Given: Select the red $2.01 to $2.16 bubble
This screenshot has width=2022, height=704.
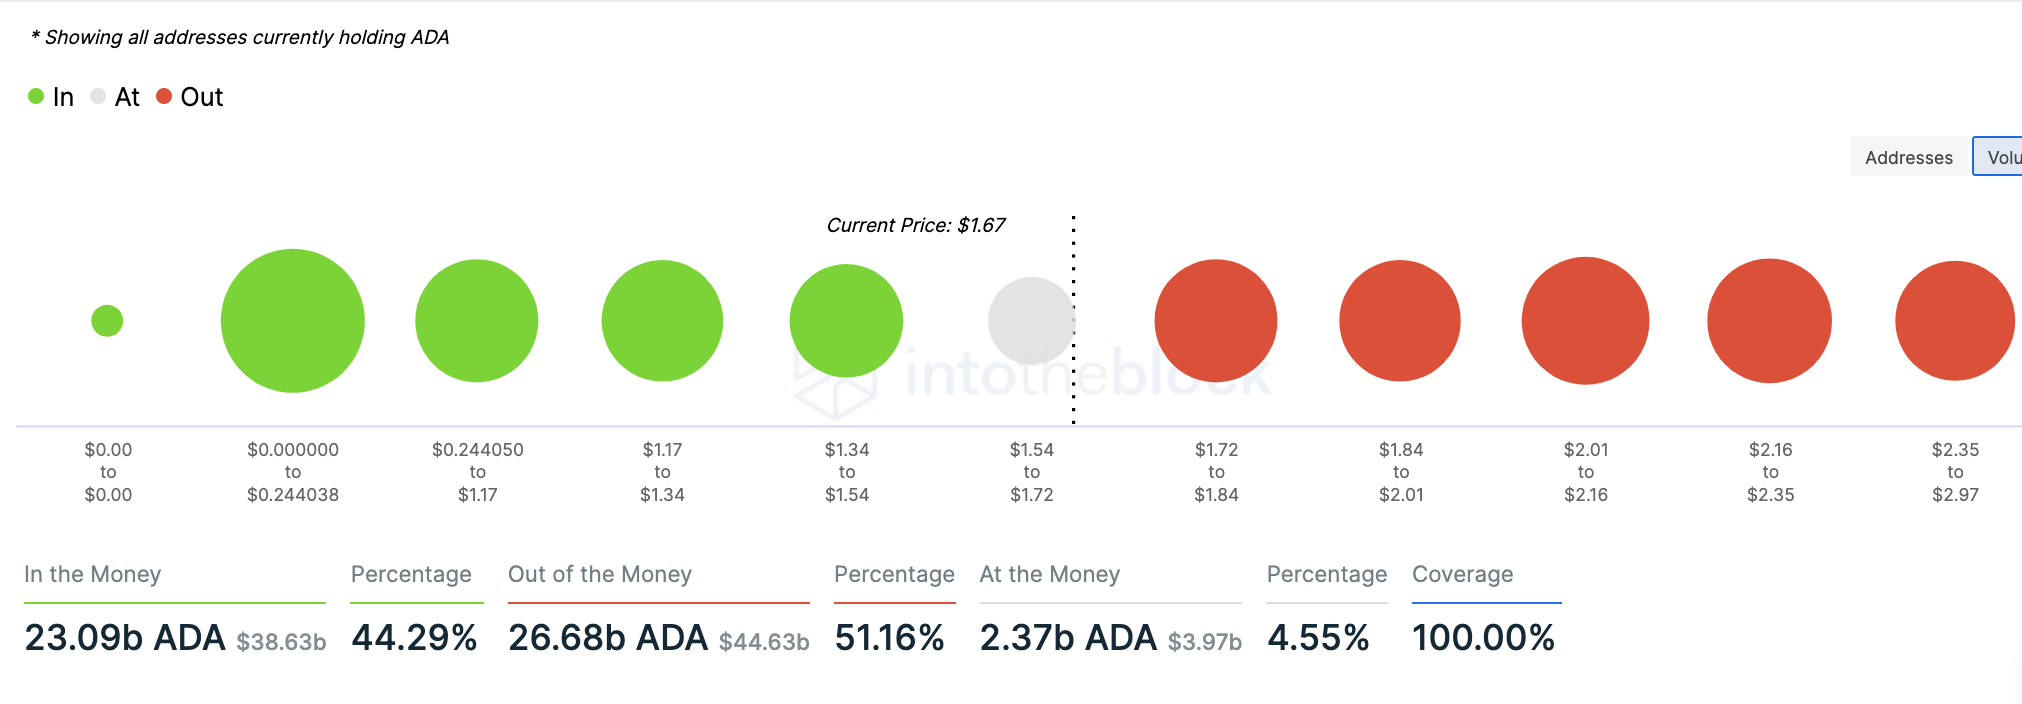Looking at the screenshot, I should (x=1585, y=321).
